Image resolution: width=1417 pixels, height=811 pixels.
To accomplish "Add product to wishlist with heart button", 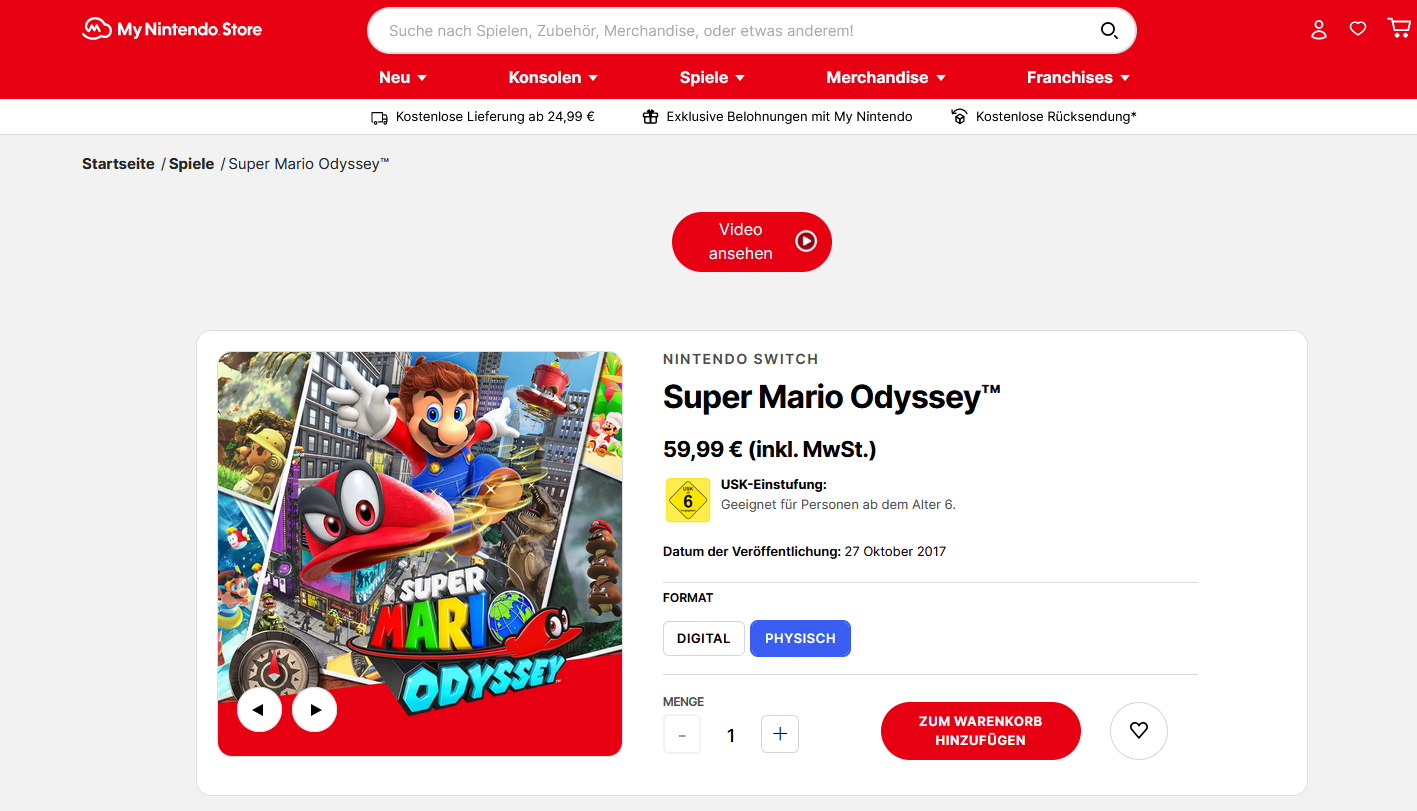I will (1139, 731).
